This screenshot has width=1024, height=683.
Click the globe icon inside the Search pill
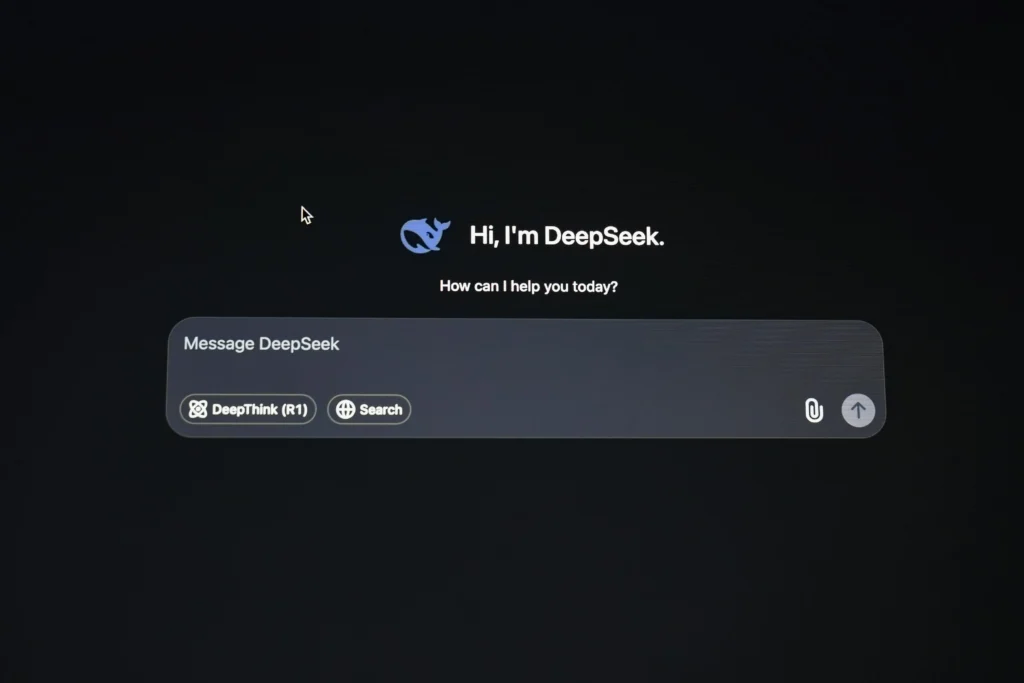click(344, 409)
